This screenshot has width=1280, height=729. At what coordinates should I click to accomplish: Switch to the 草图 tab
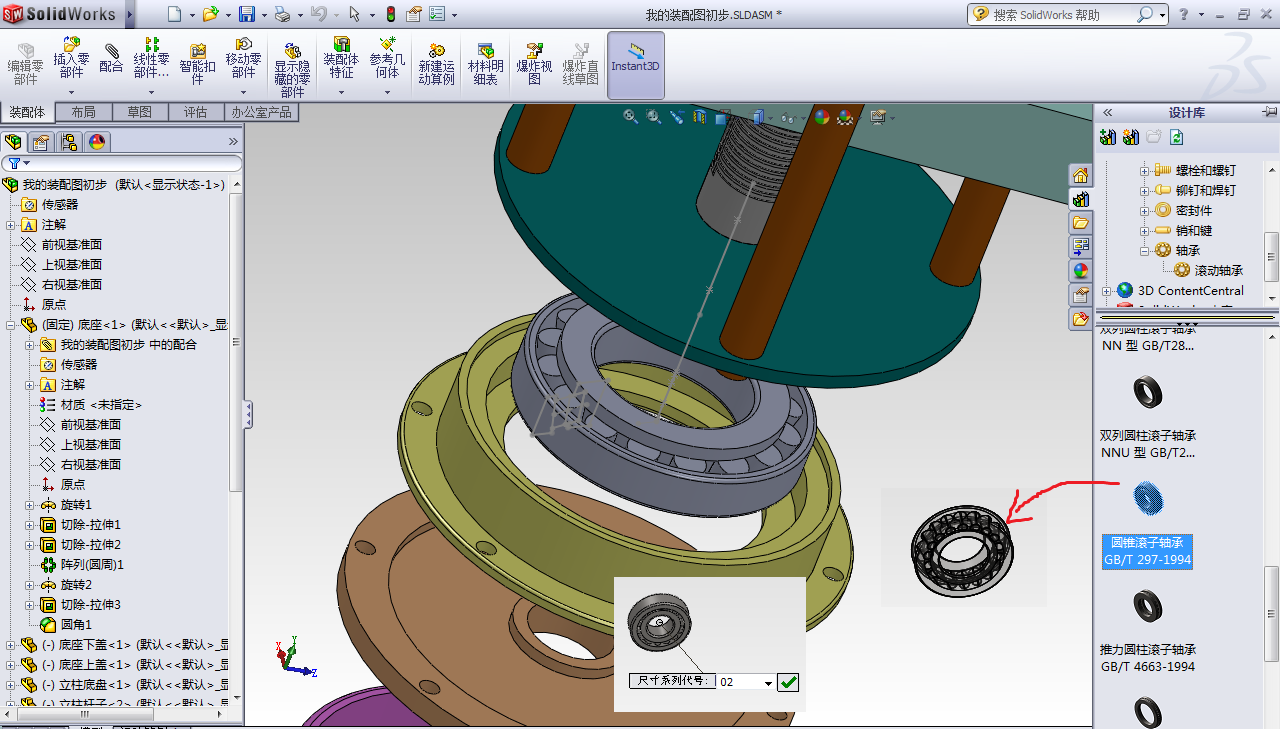140,112
